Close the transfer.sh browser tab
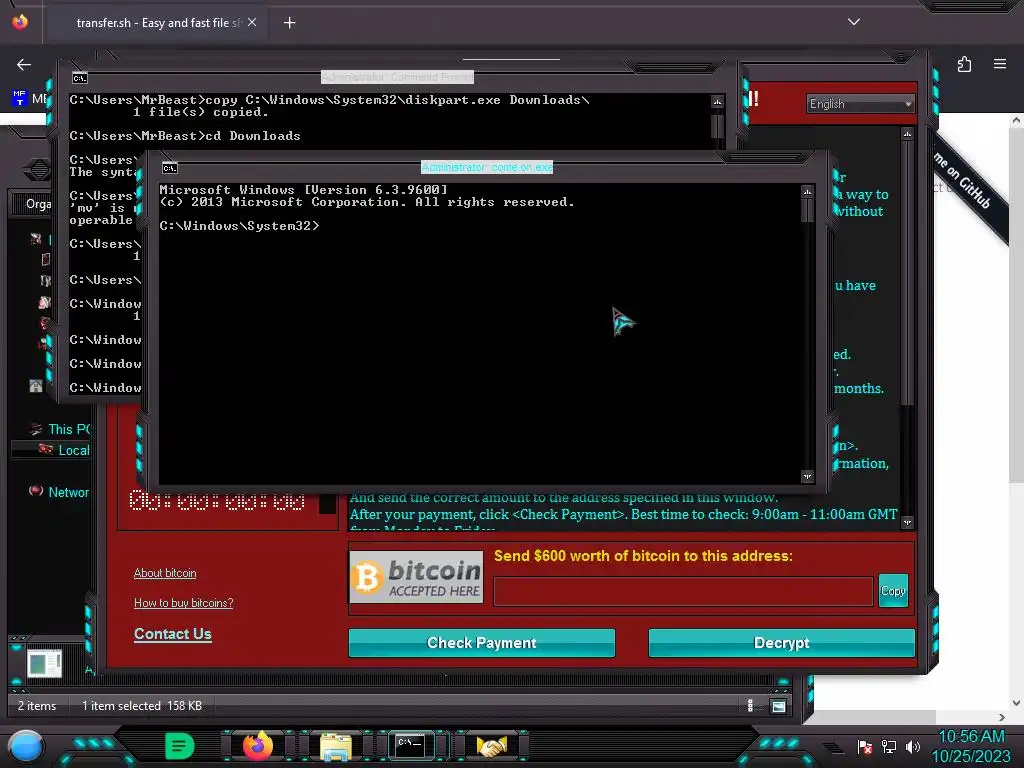Screen dimensions: 1024x768 [252, 22]
